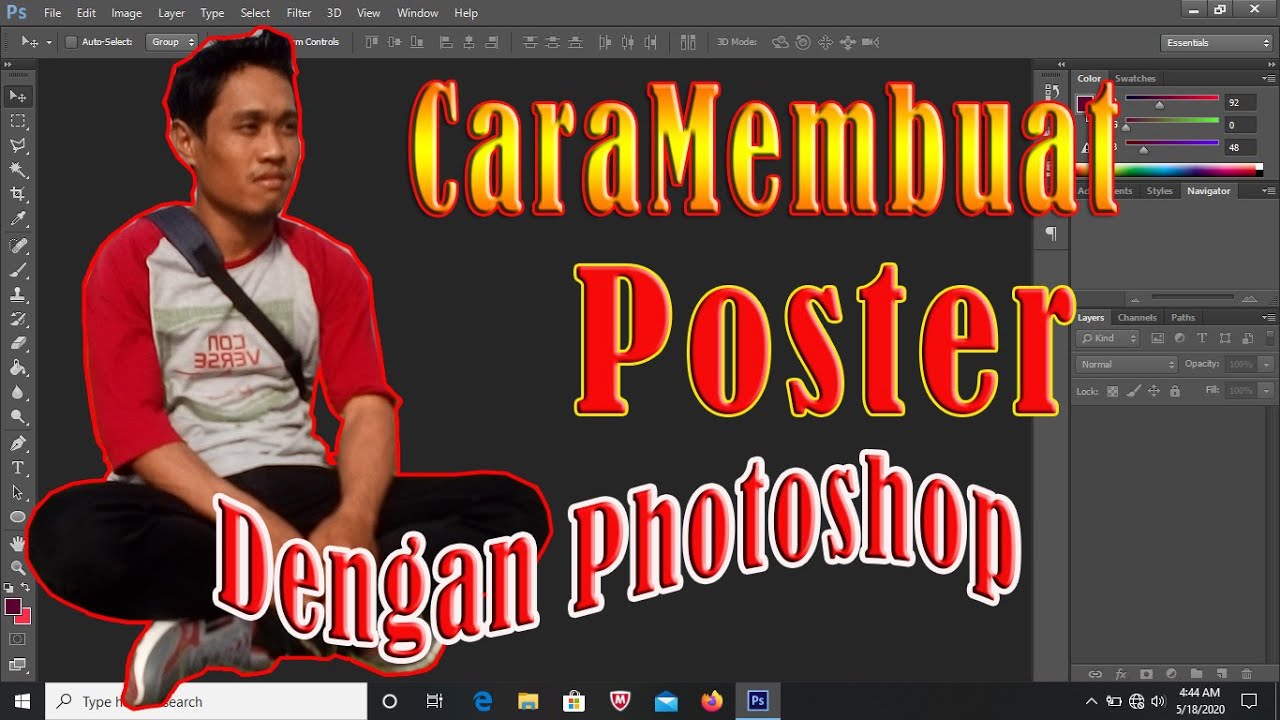Viewport: 1280px width, 720px height.
Task: Toggle type layer filter icon
Action: pyautogui.click(x=1202, y=339)
